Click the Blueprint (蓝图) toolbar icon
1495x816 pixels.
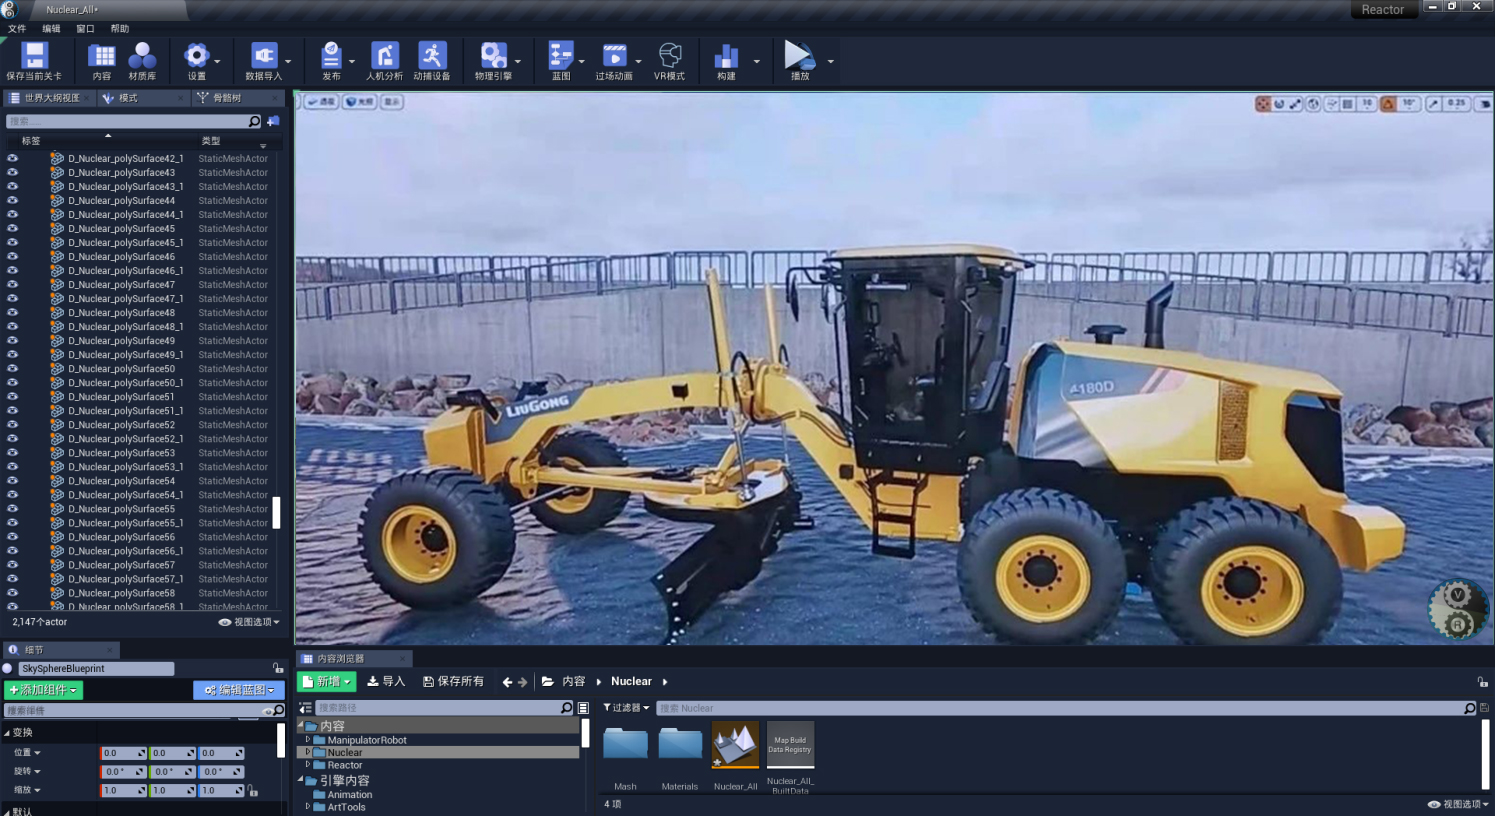click(561, 56)
